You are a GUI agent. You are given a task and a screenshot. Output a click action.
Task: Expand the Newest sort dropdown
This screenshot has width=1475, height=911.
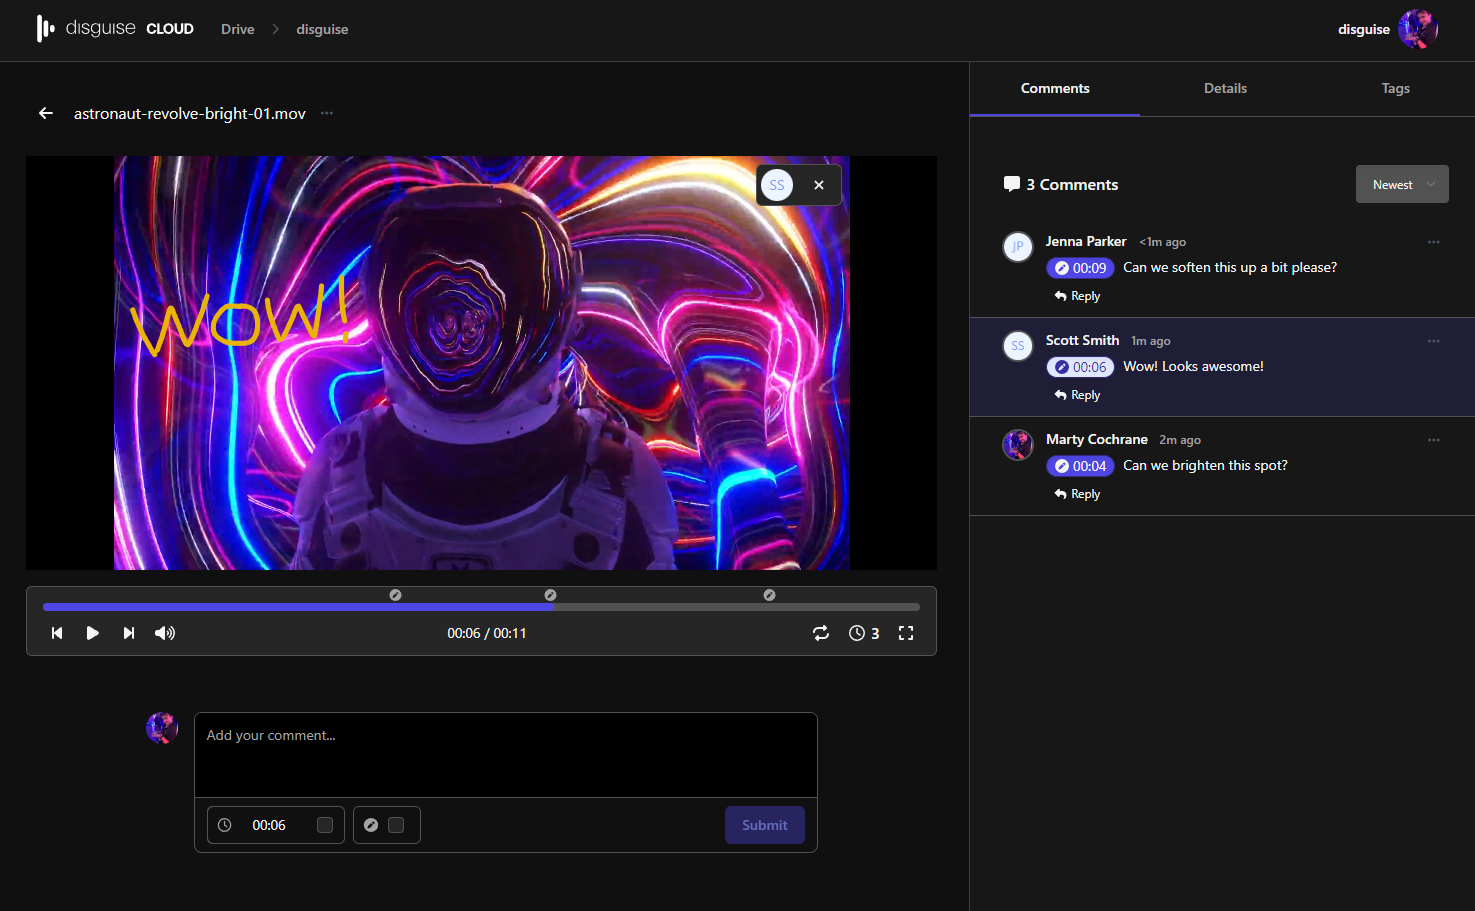pos(1401,184)
